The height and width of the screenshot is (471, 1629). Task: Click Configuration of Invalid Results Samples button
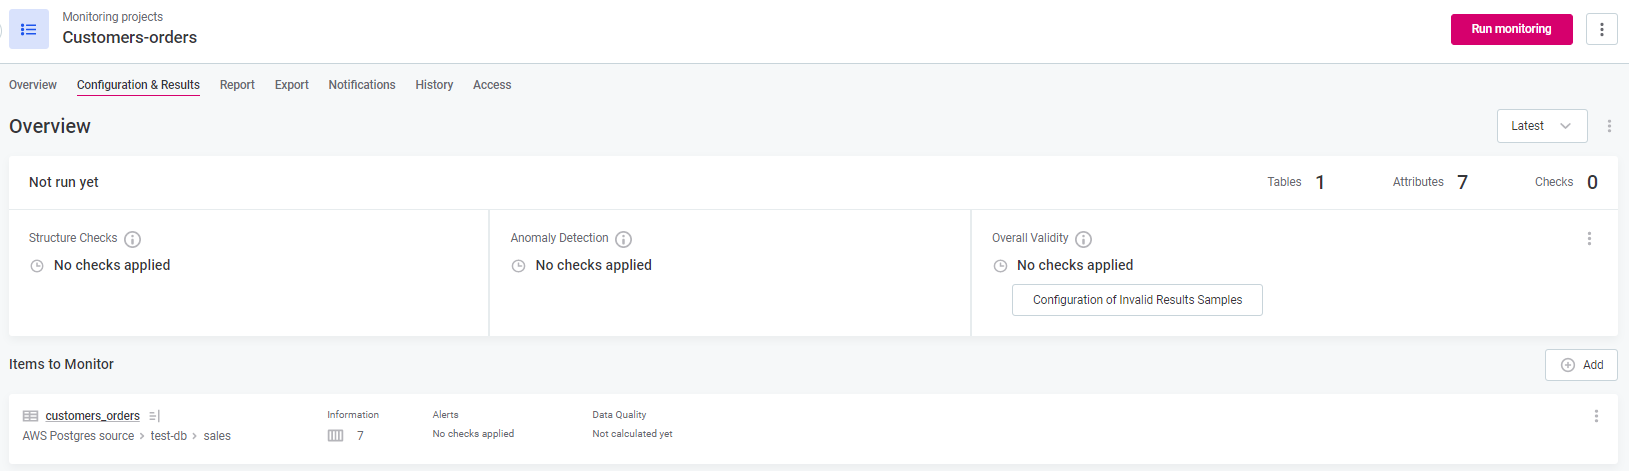tap(1137, 300)
